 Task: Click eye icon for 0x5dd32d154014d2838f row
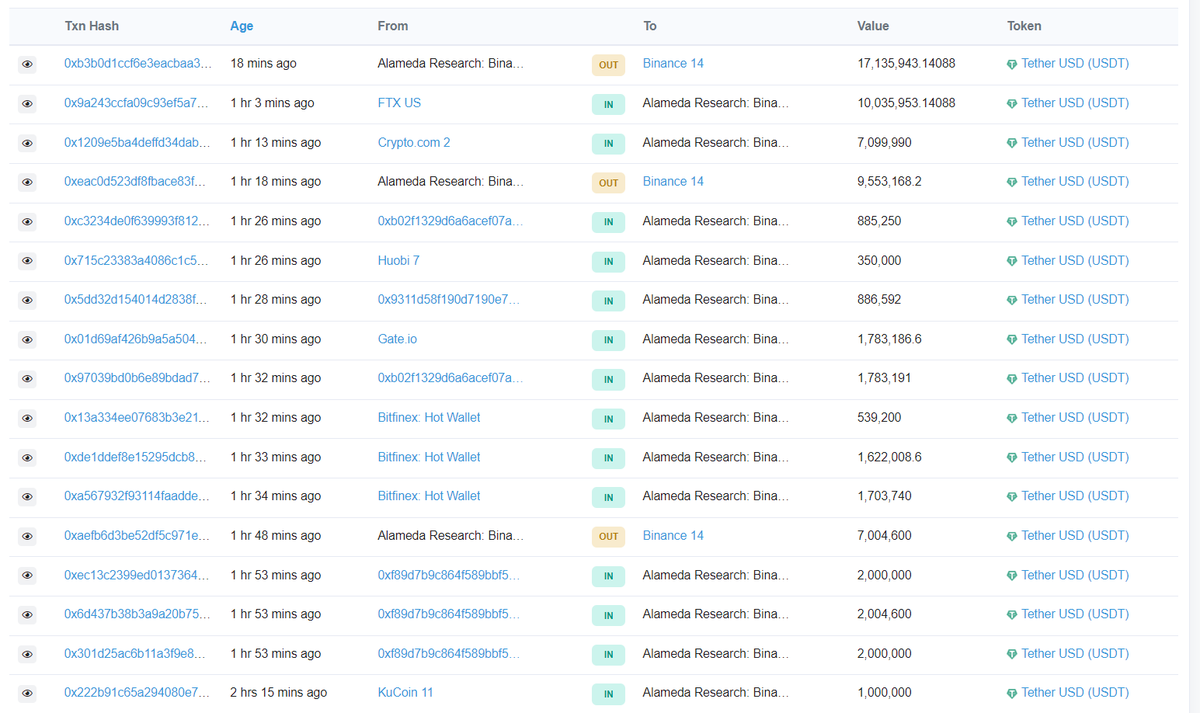click(27, 300)
